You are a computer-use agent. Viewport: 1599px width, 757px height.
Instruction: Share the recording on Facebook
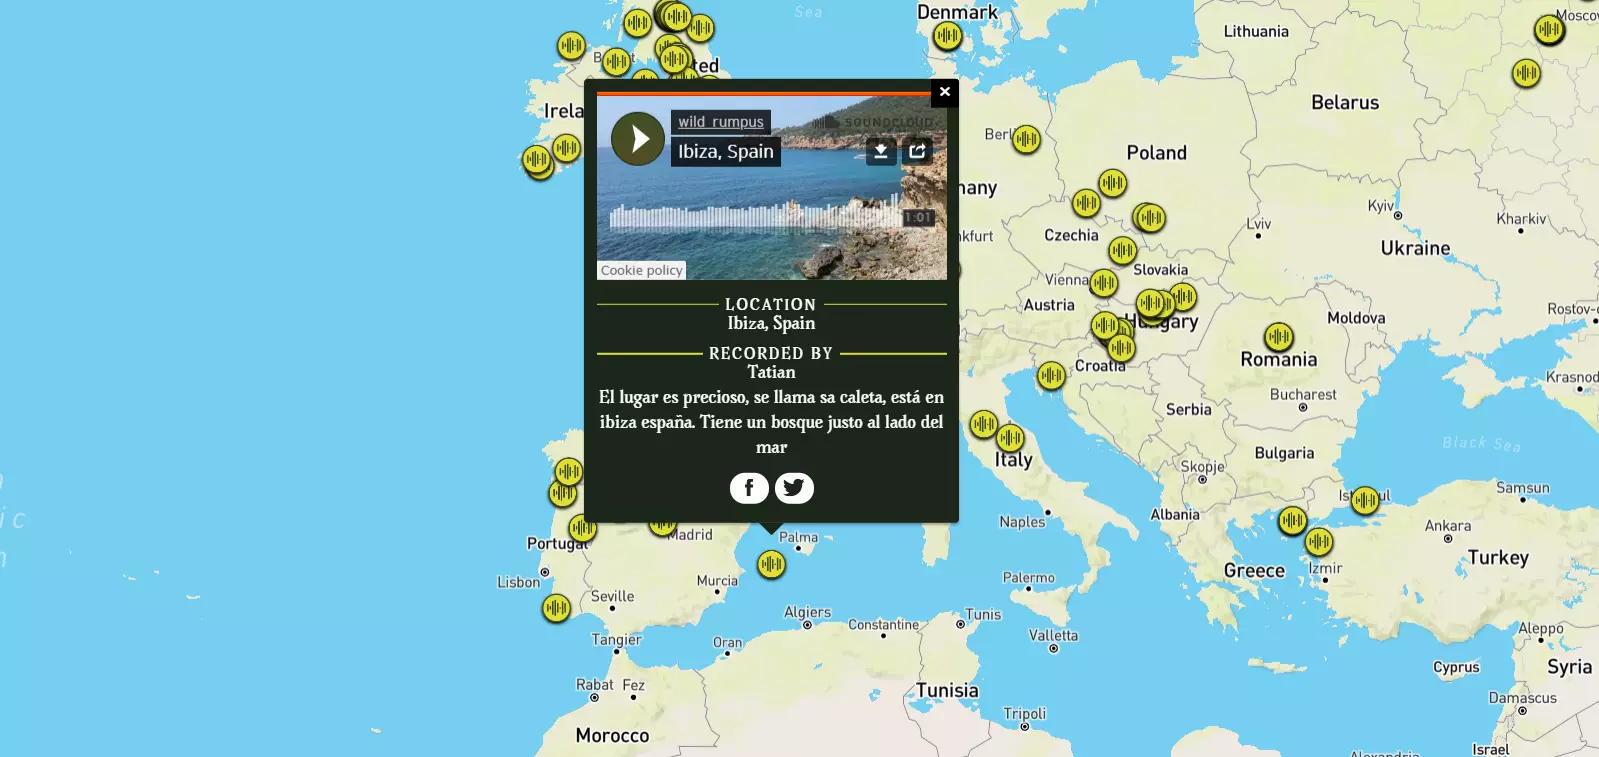(x=749, y=488)
